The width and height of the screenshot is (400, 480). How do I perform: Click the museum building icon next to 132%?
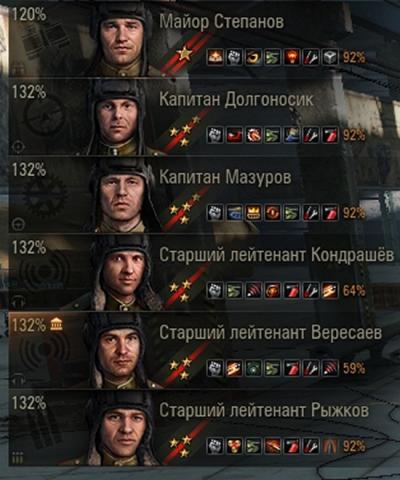click(56, 324)
